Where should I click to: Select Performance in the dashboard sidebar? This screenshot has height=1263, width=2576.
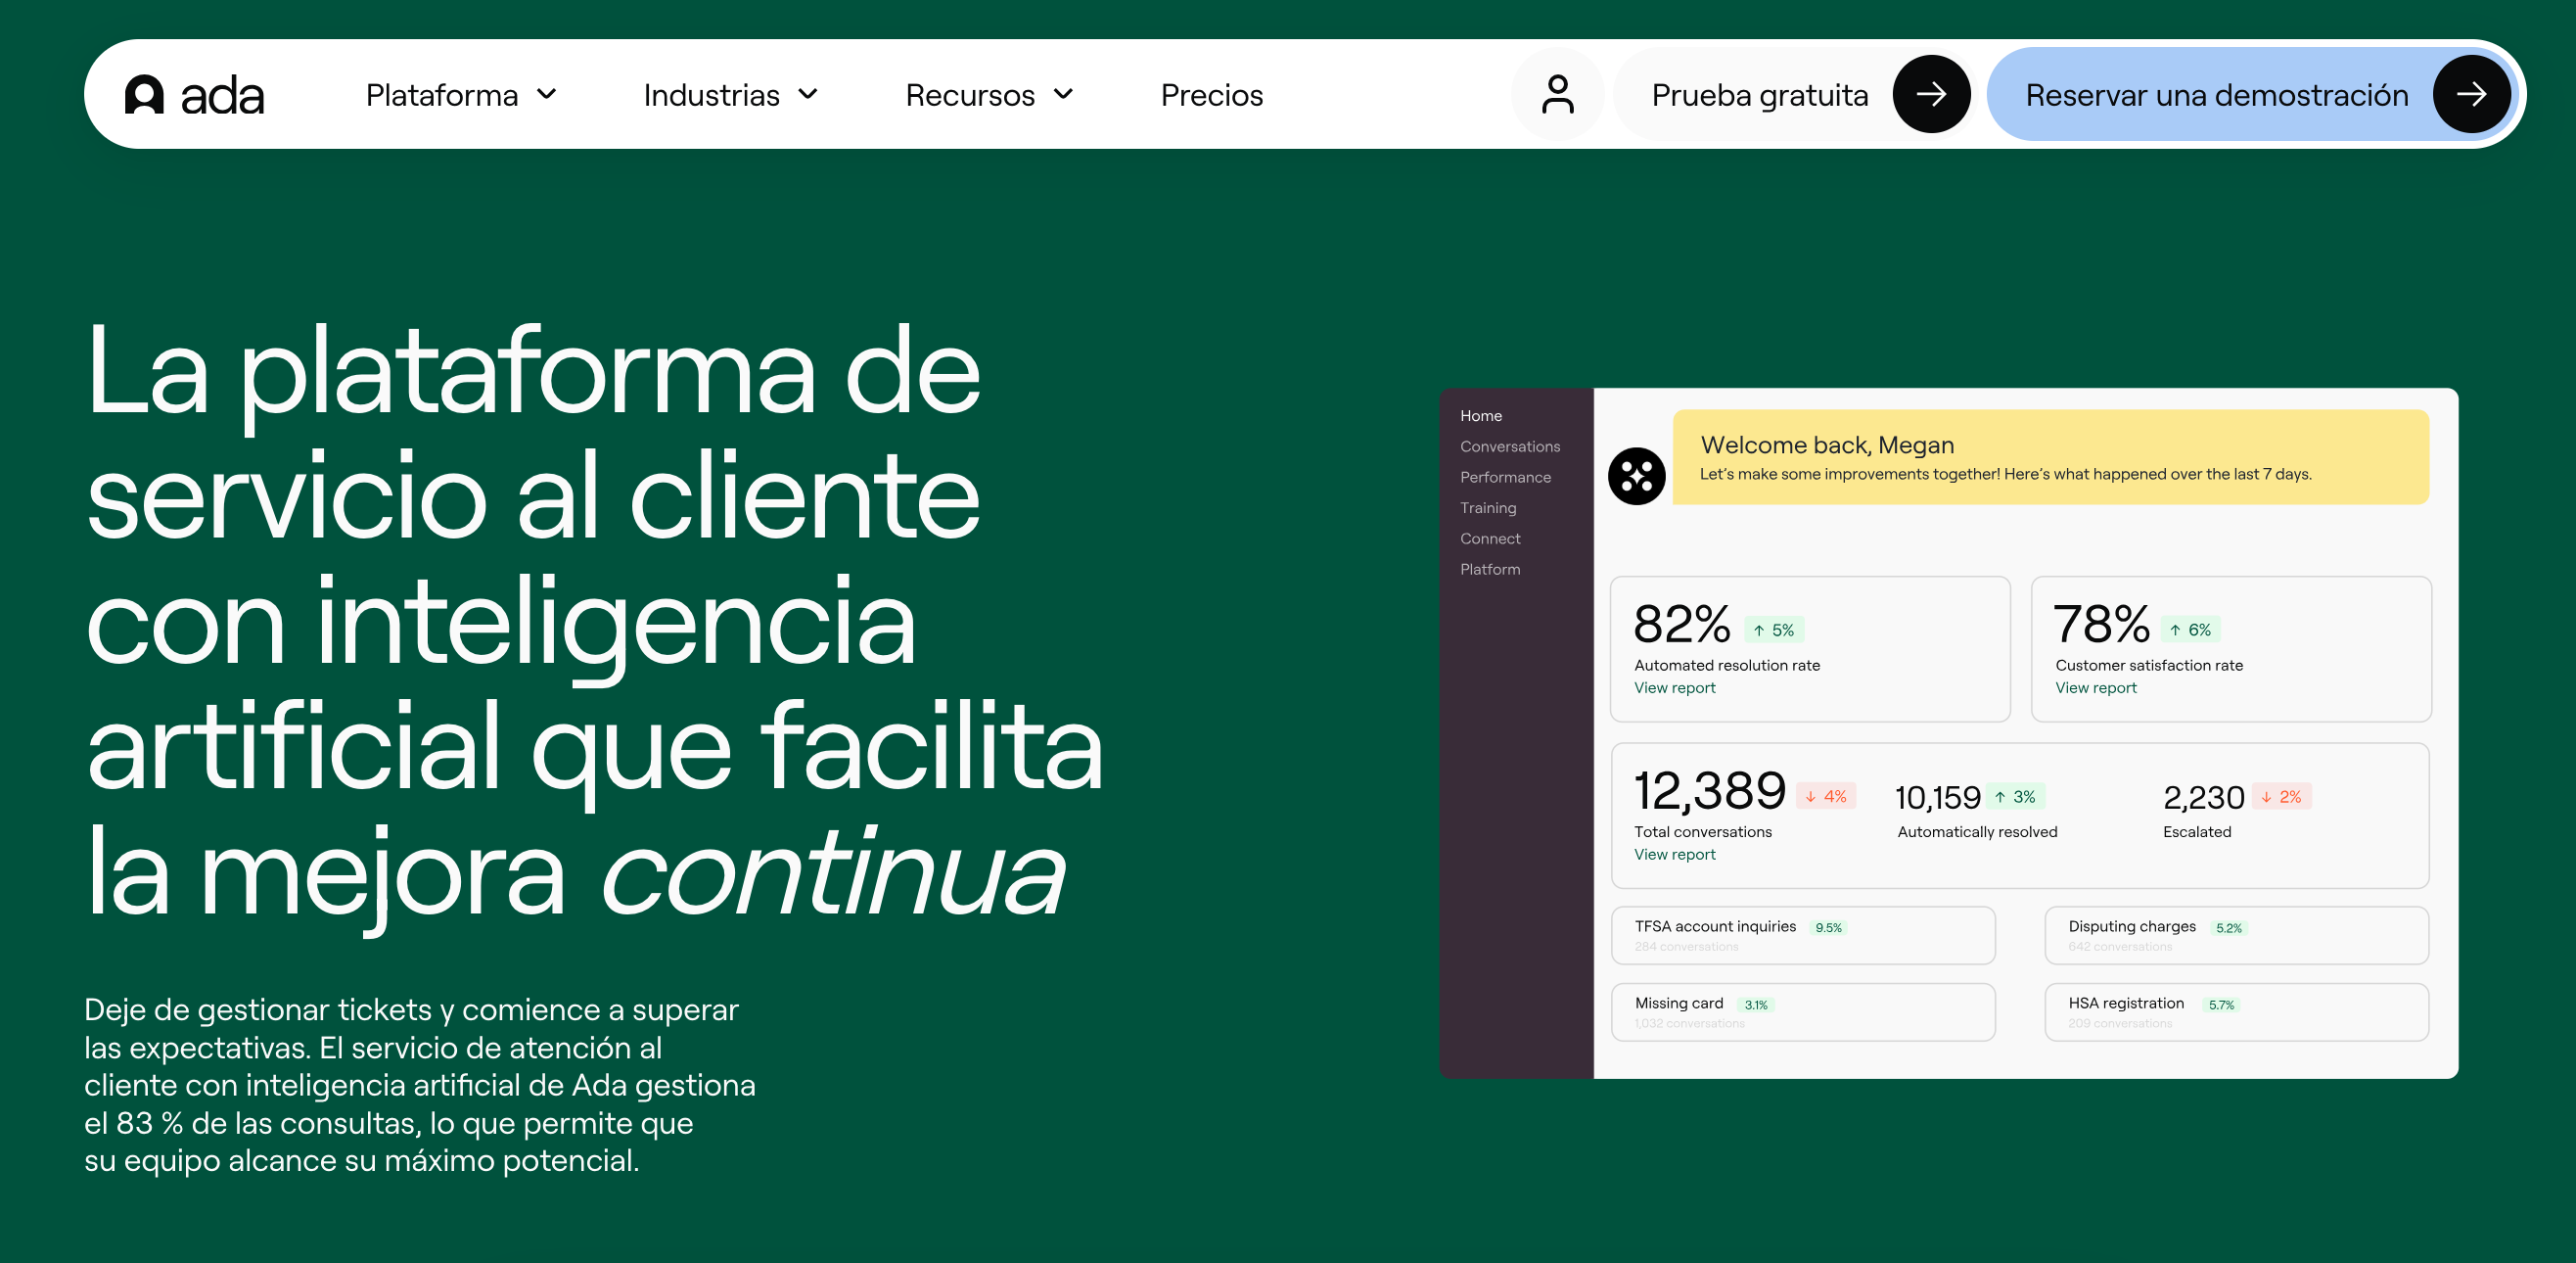(1505, 477)
